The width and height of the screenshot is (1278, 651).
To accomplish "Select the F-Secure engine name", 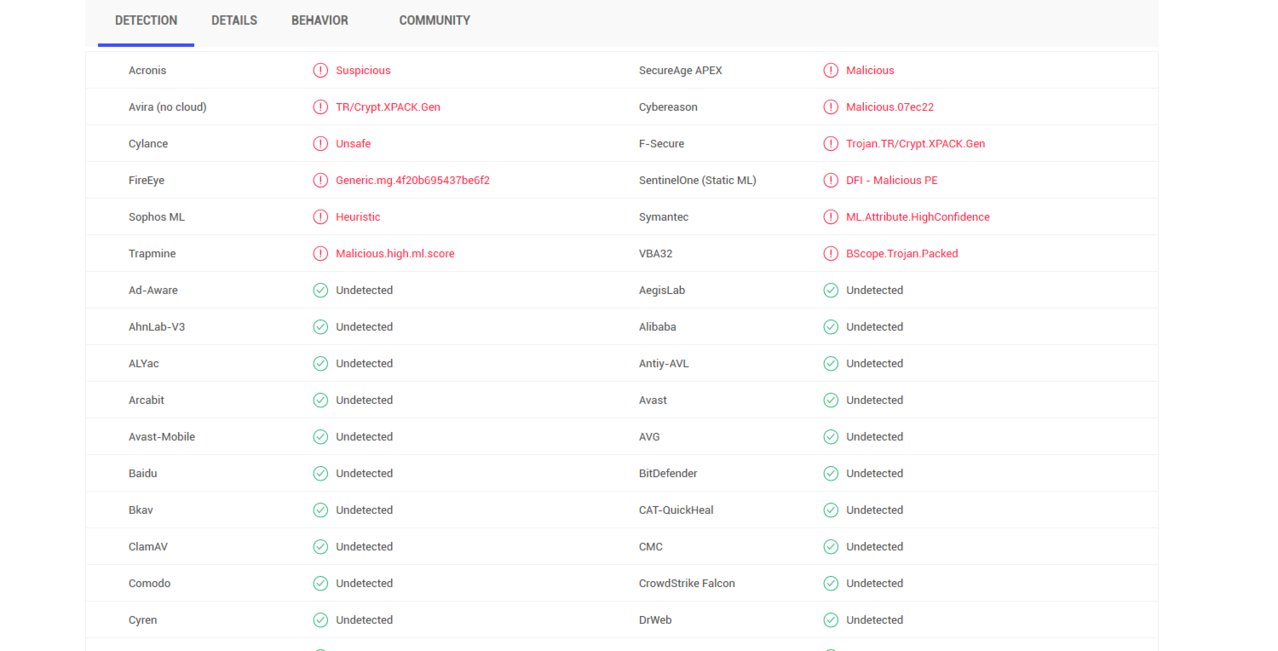I will 662,144.
